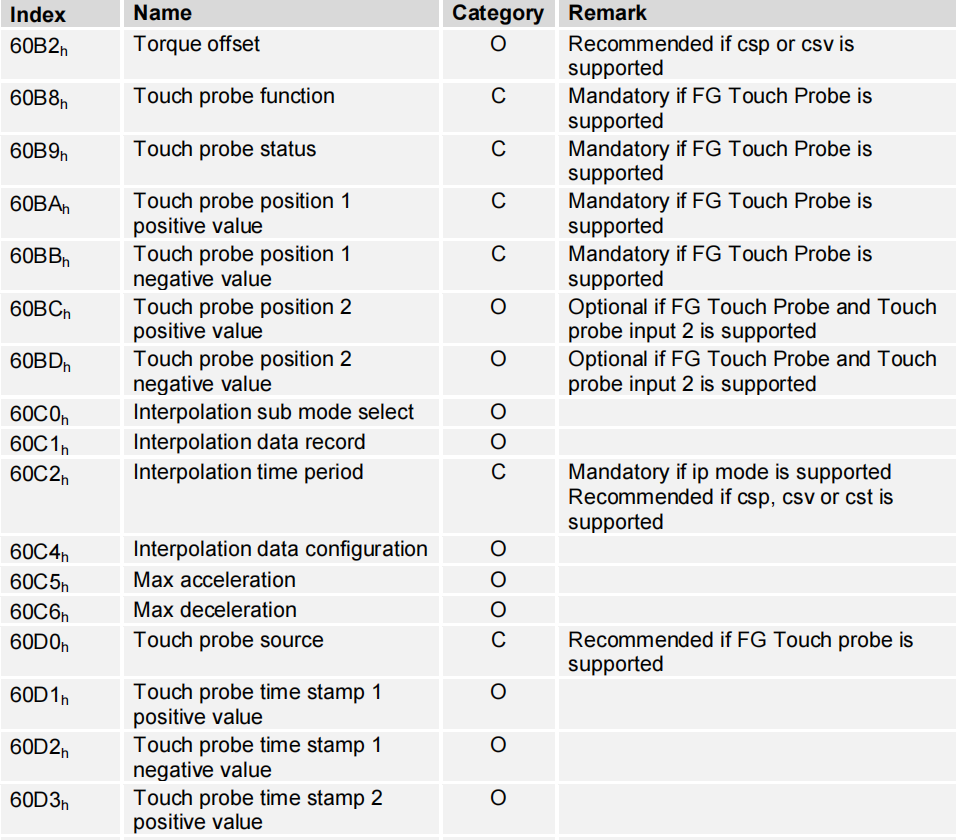Select the Touch probe status row name

pos(225,150)
